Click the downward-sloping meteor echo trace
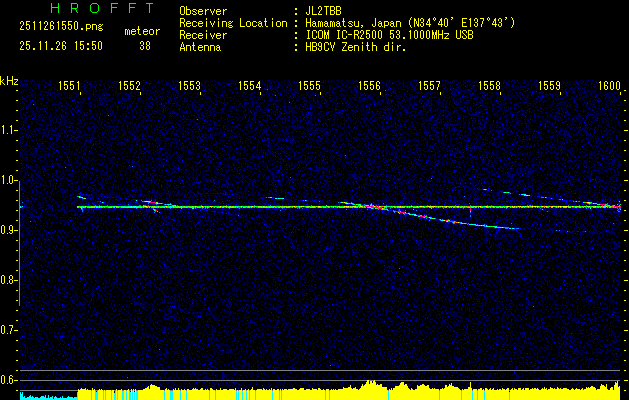Viewport: 629px width, 400px height. [x=460, y=221]
